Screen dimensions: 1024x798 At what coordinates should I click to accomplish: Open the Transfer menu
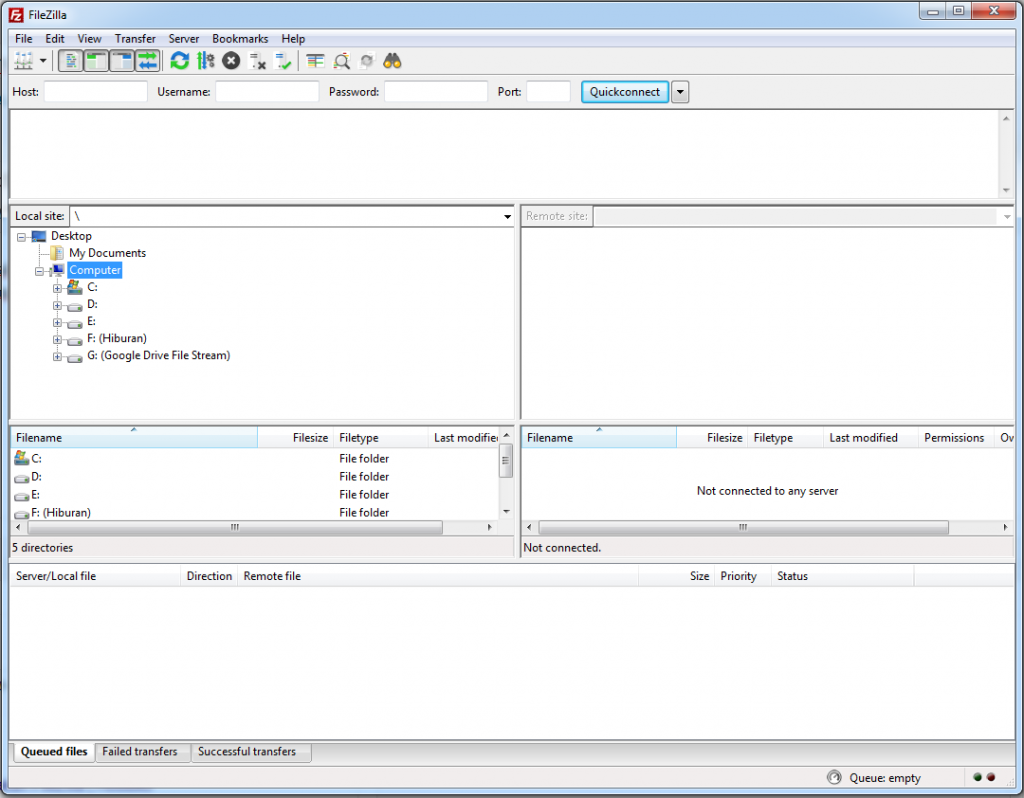135,39
